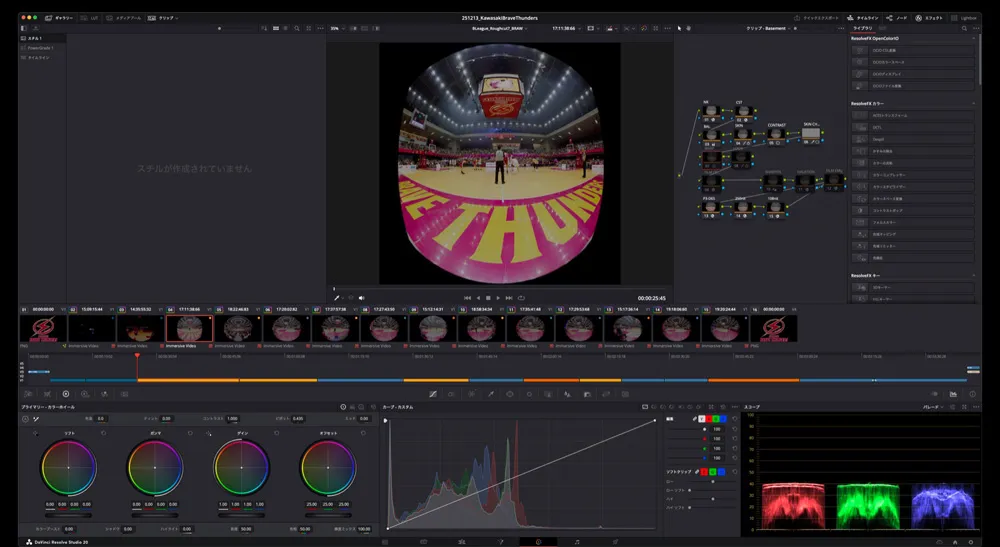
Task: Reset the Gain (ゲイン) color wheel
Action: coord(276,434)
